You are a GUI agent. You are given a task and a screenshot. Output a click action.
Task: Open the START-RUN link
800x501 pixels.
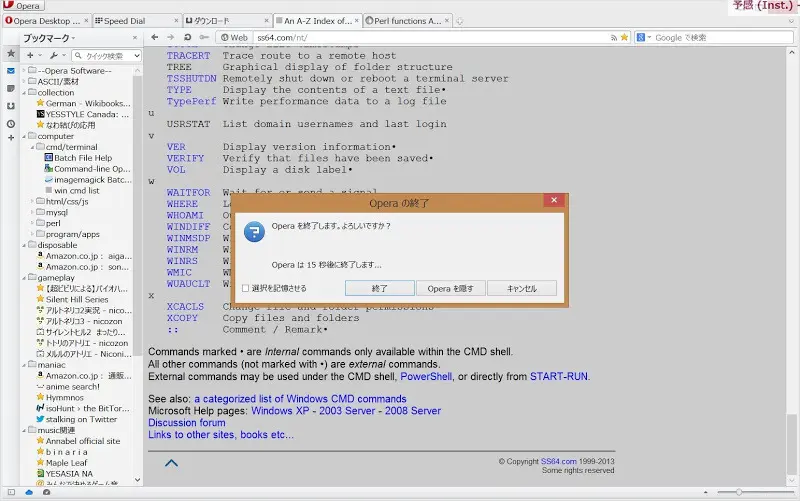(x=559, y=377)
